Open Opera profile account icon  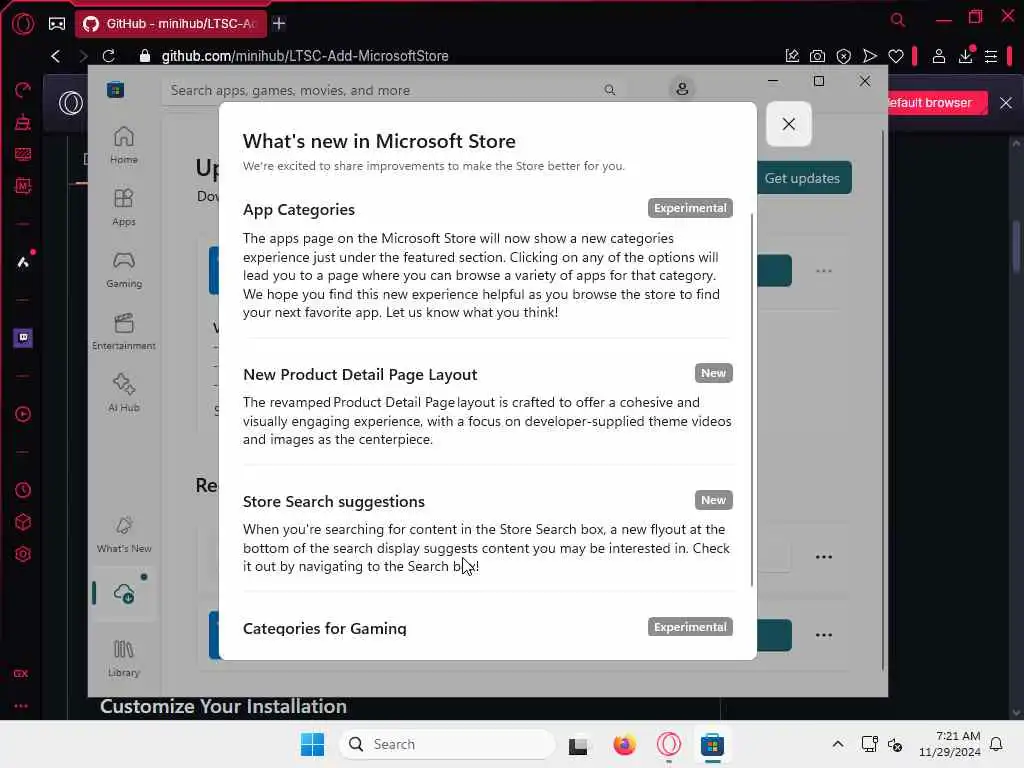938,56
